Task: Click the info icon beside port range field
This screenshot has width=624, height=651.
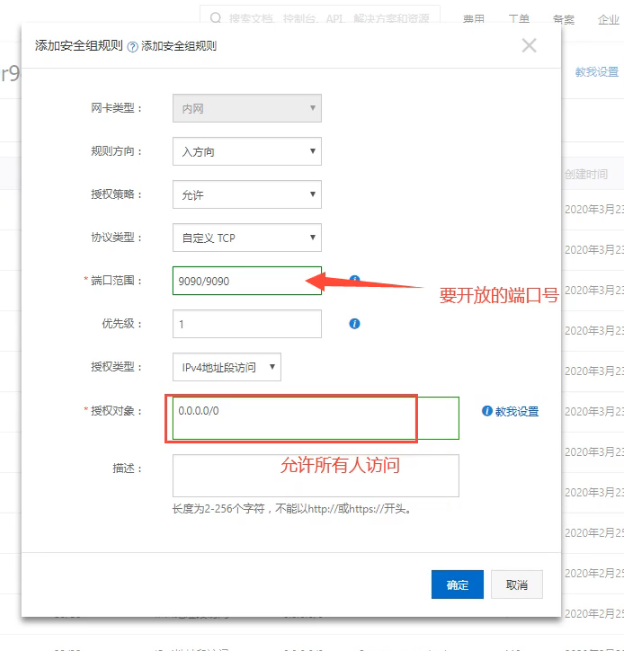Action: [355, 279]
